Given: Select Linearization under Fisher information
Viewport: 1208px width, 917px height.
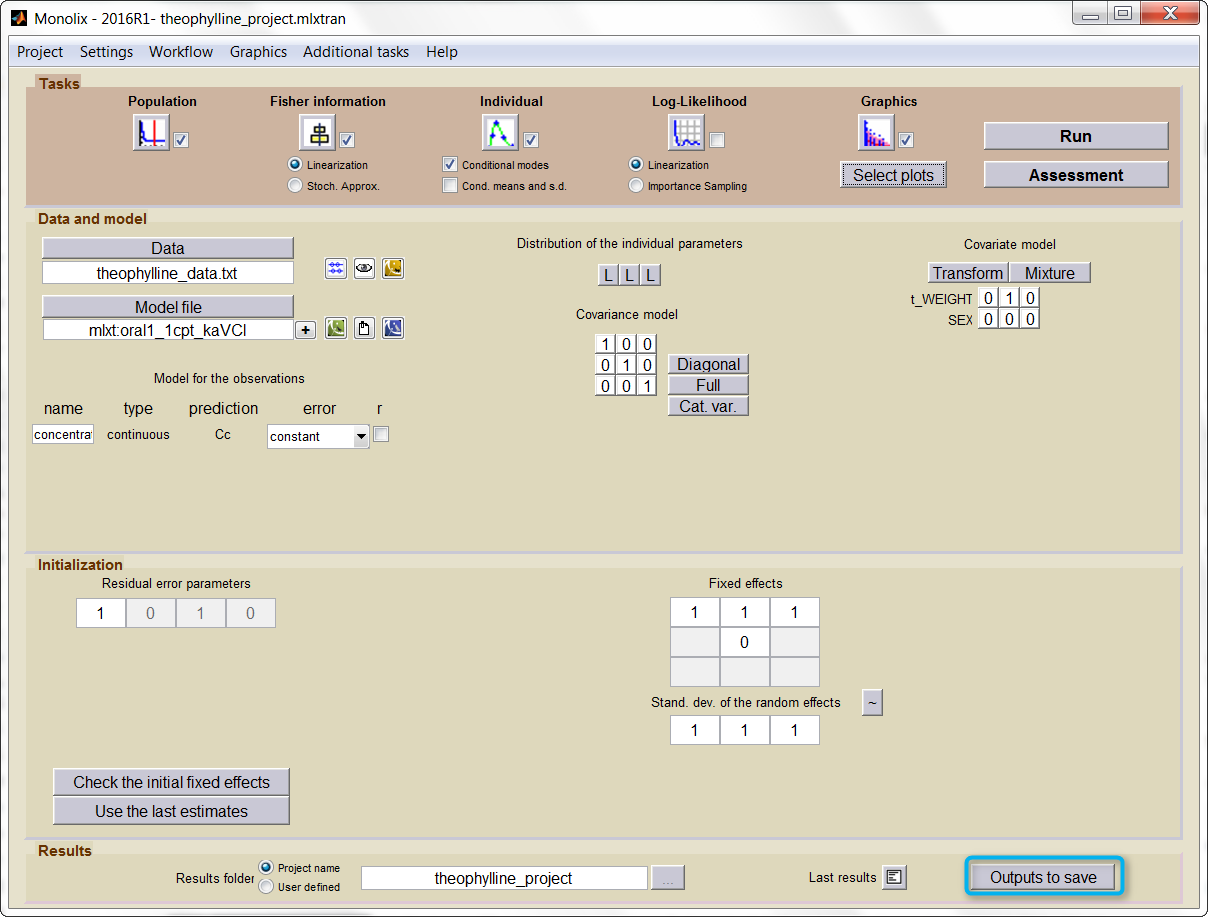Looking at the screenshot, I should (x=295, y=164).
